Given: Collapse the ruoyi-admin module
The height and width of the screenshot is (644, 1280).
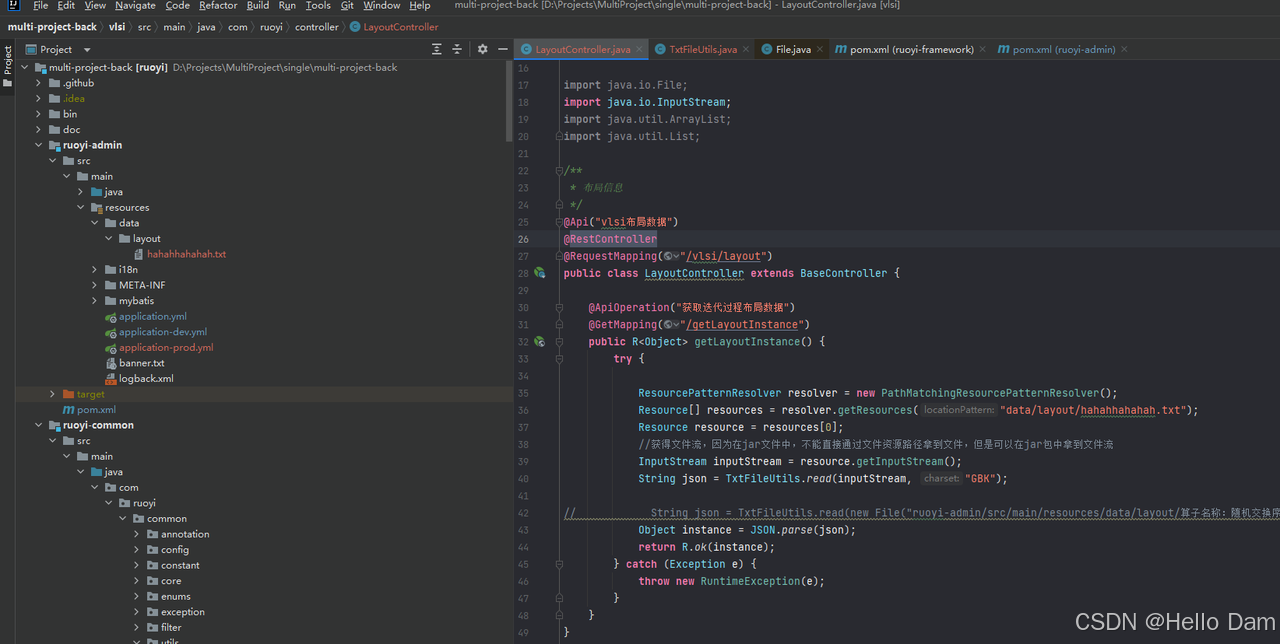Looking at the screenshot, I should [x=38, y=145].
